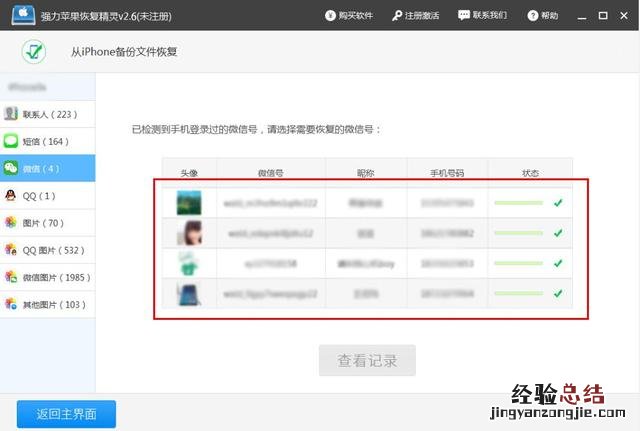Minimize the application window
Image resolution: width=640 pixels, height=431 pixels.
click(582, 16)
